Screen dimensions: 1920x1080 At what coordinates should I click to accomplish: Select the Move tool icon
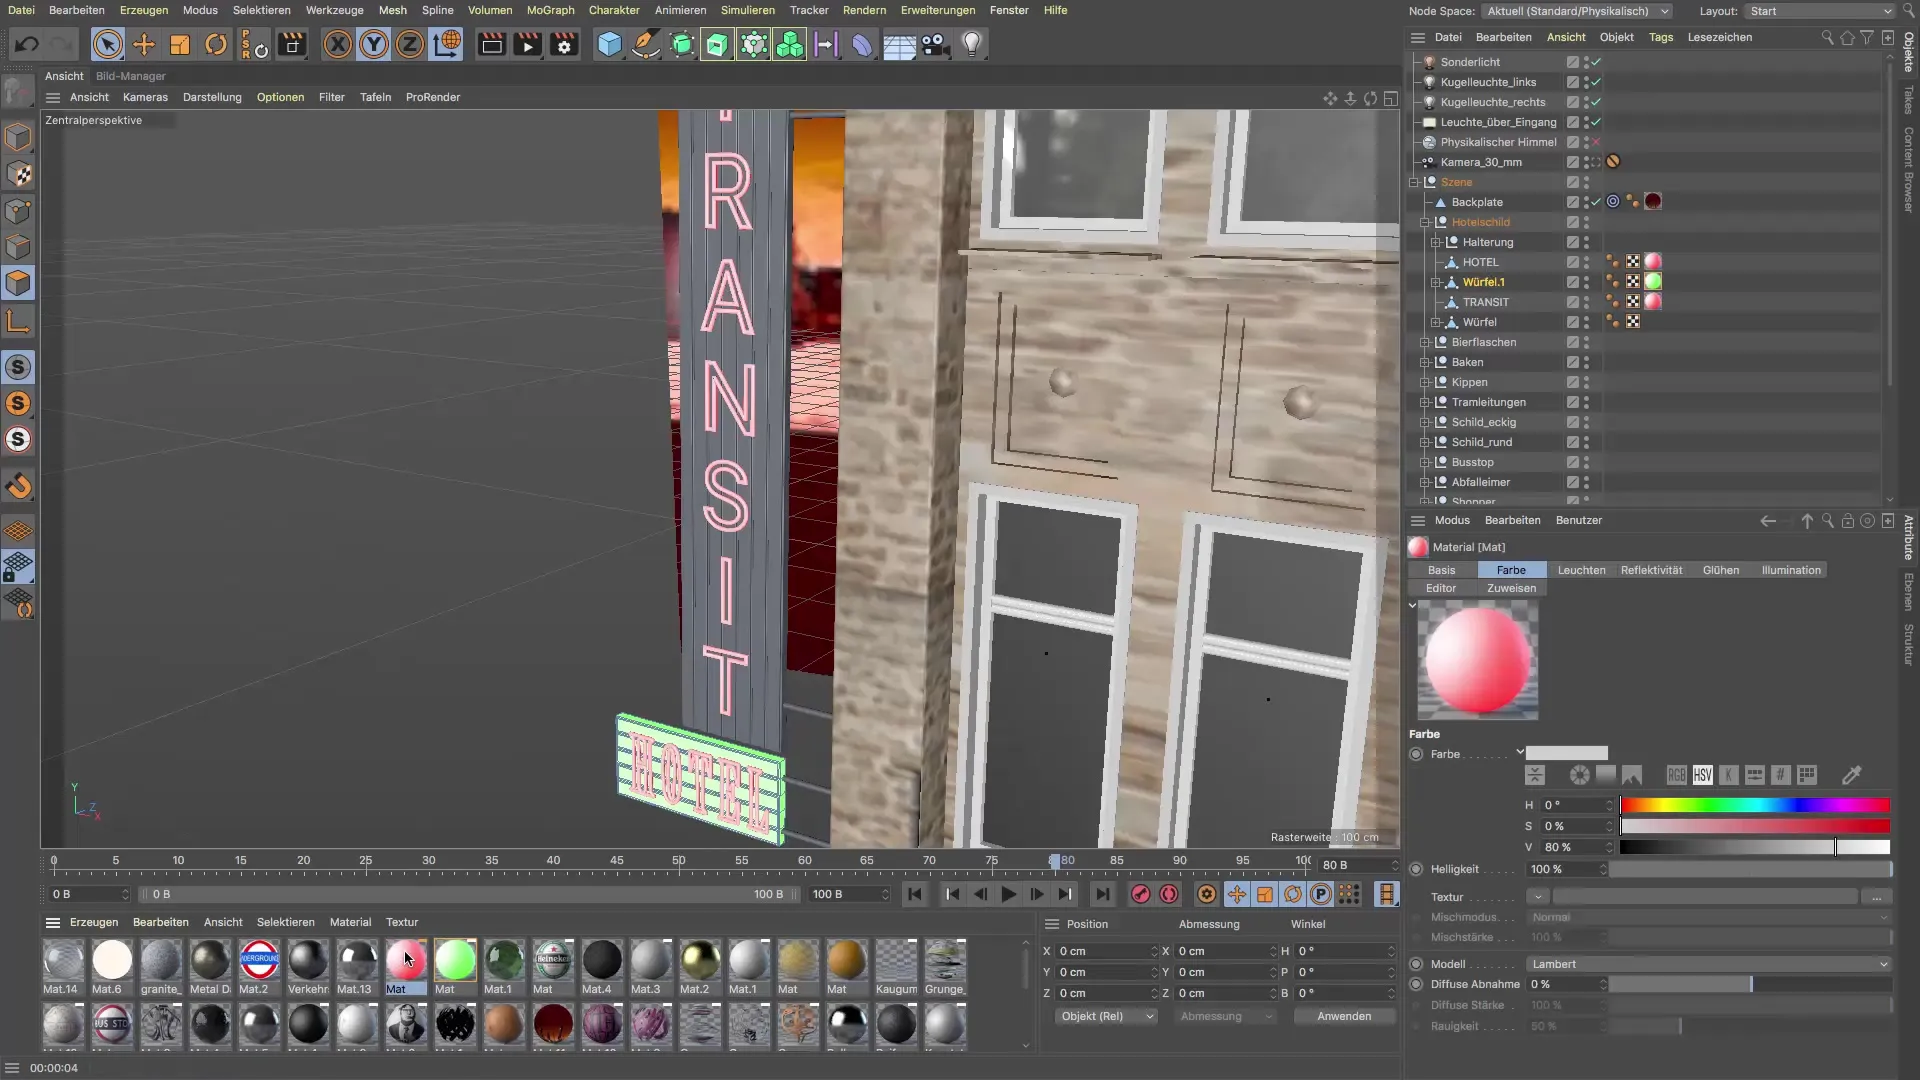pos(144,45)
